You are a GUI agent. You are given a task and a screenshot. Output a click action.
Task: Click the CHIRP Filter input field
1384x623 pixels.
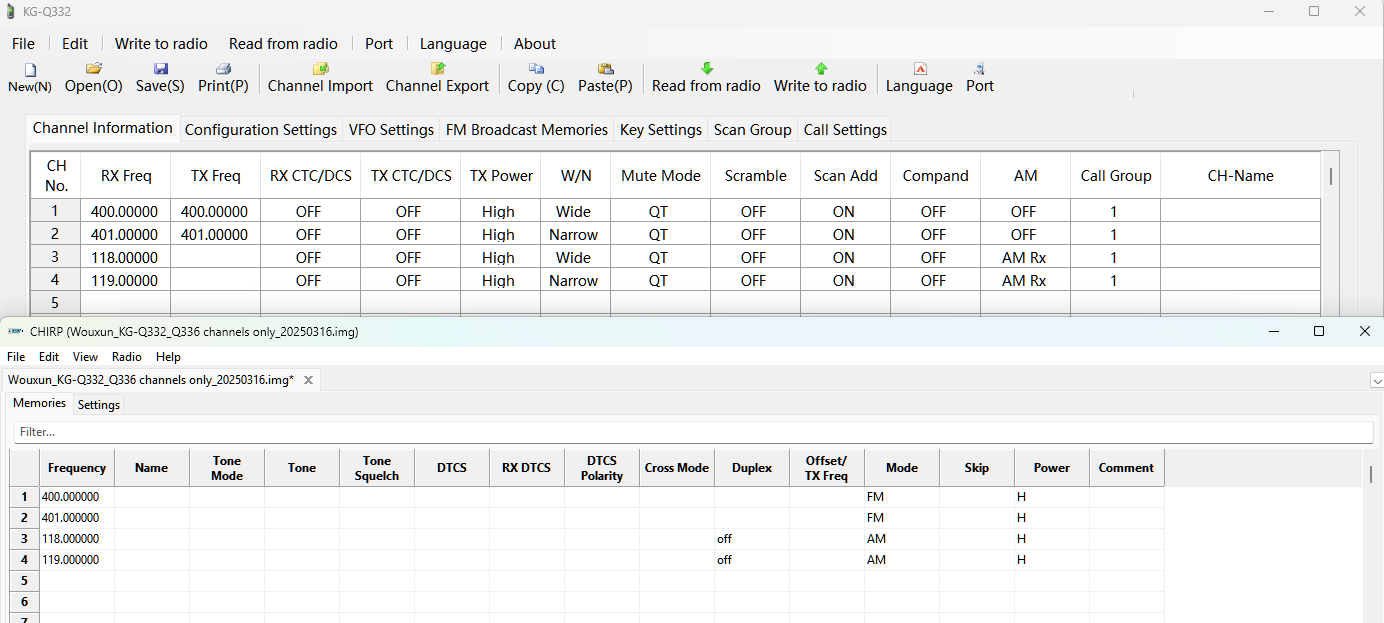(x=693, y=432)
